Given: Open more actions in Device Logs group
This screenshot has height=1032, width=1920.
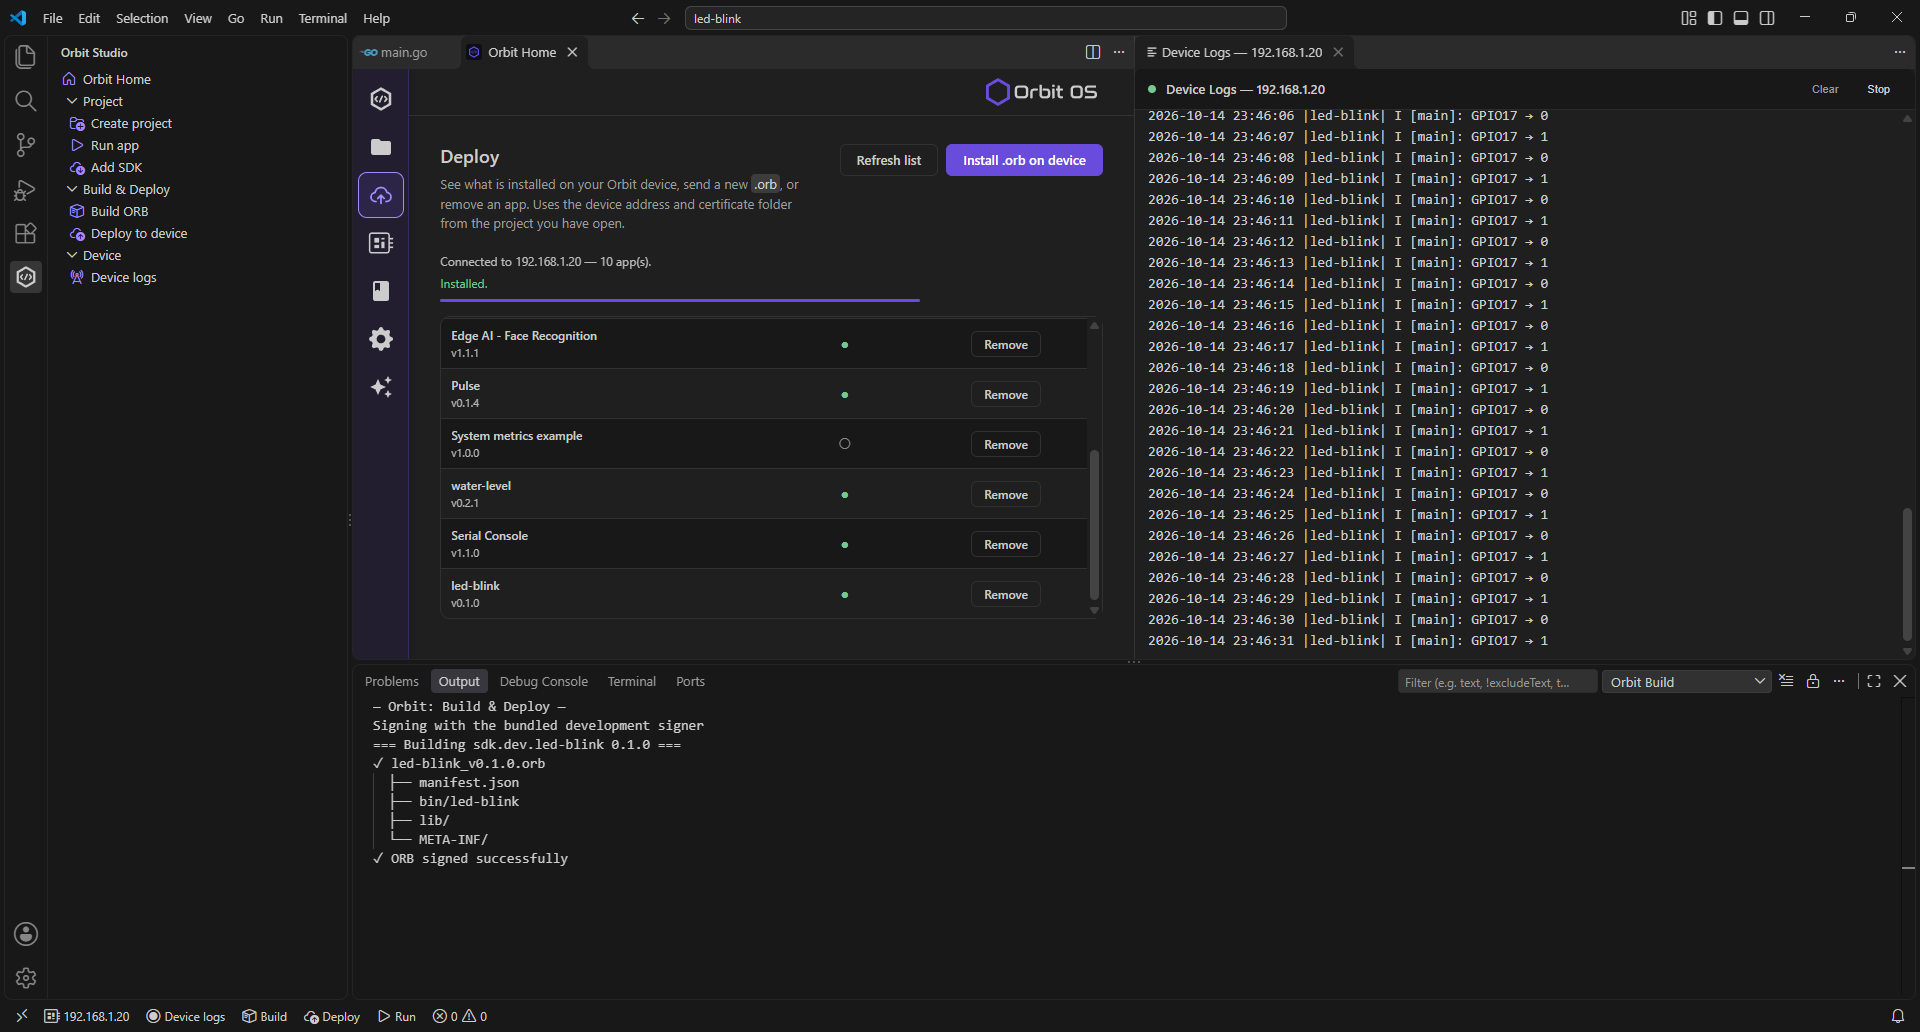Looking at the screenshot, I should 1899,52.
